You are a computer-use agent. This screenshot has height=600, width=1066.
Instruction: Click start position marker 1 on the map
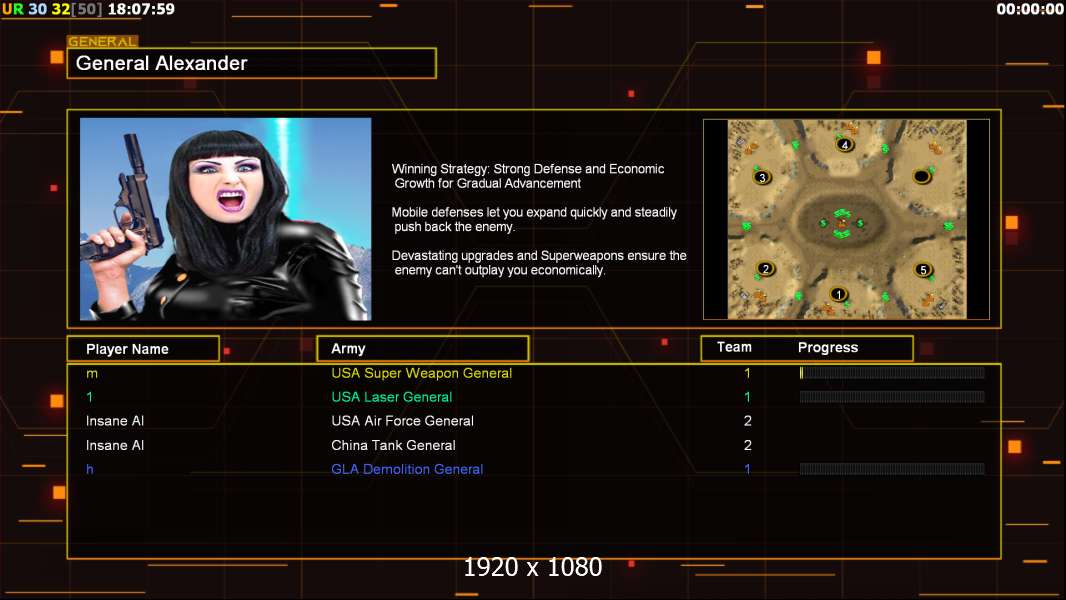point(839,294)
